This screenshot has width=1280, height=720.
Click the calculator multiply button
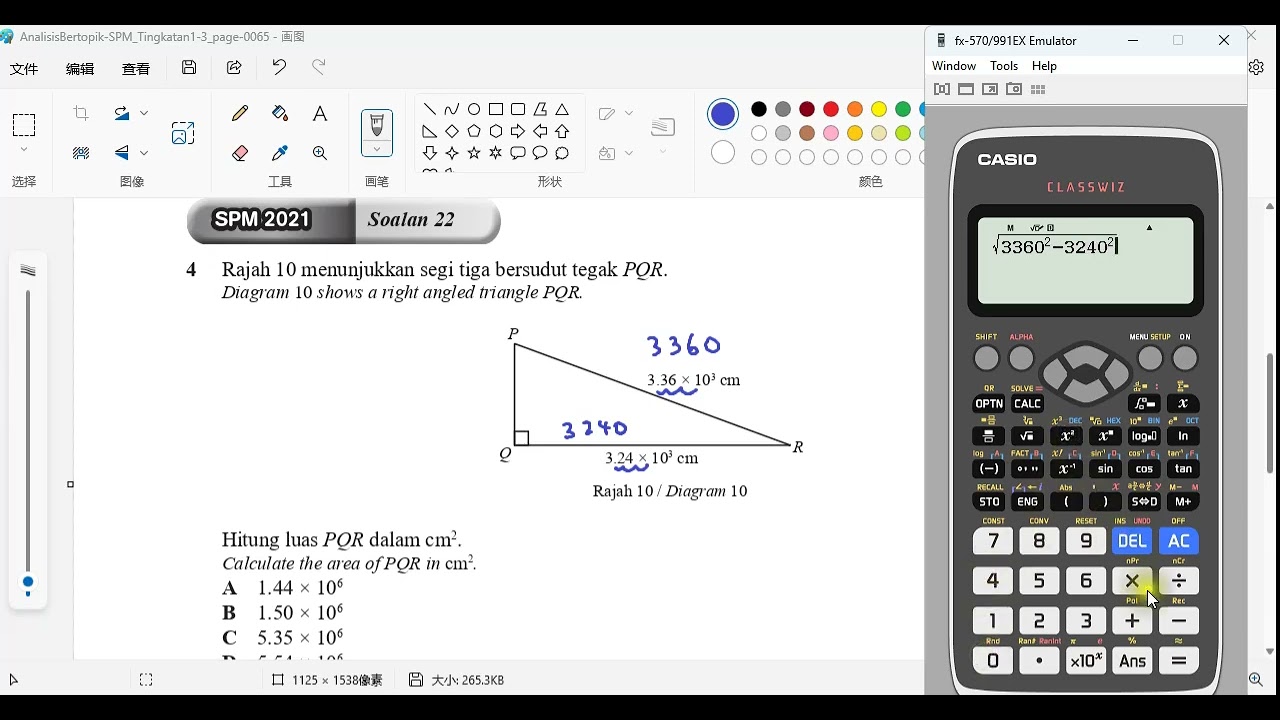click(x=1132, y=581)
